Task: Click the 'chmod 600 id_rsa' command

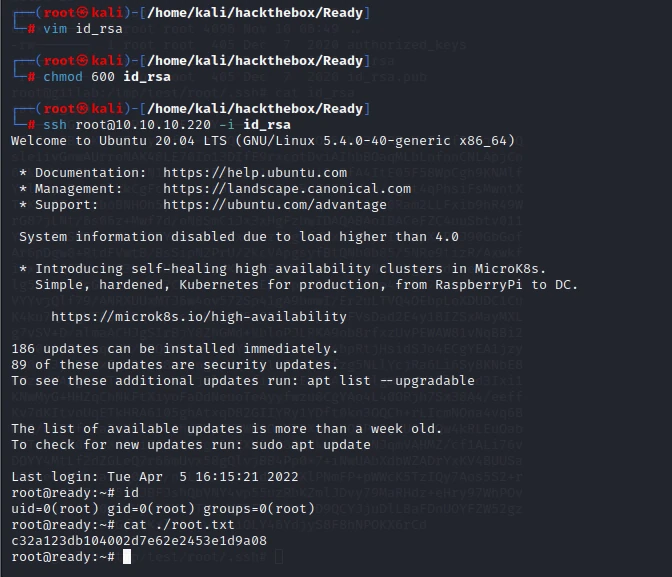Action: 107,77
